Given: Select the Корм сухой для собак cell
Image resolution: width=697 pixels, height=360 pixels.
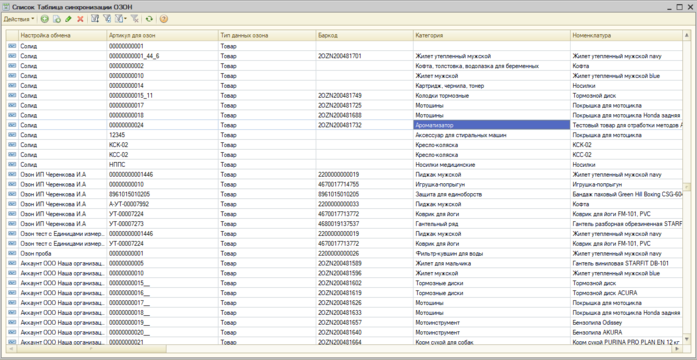Looking at the screenshot, I should [492, 342].
